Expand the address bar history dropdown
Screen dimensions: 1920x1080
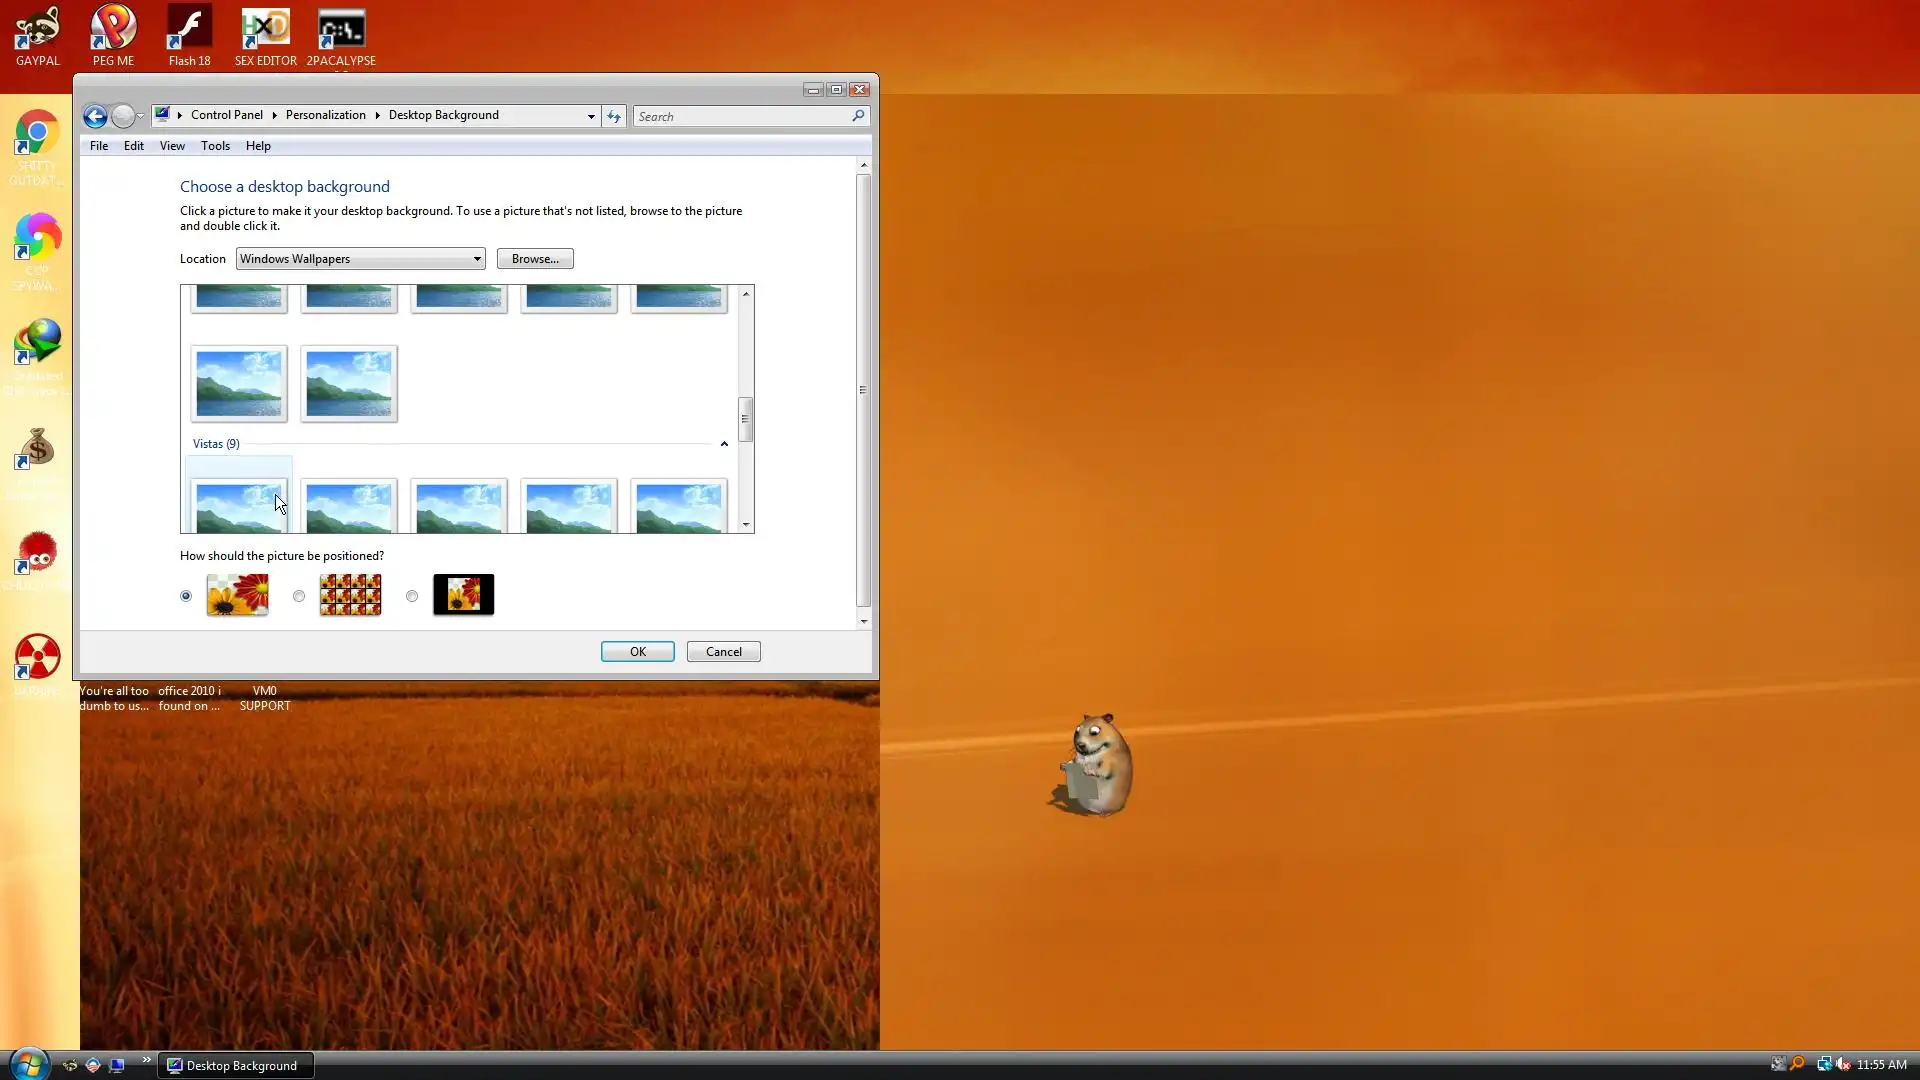pos(591,116)
